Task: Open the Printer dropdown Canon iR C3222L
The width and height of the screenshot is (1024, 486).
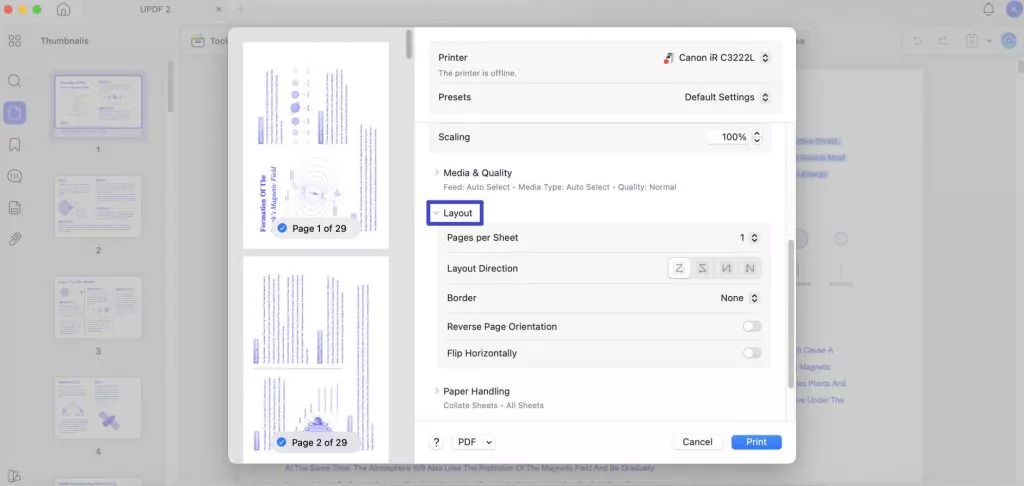Action: 716,57
